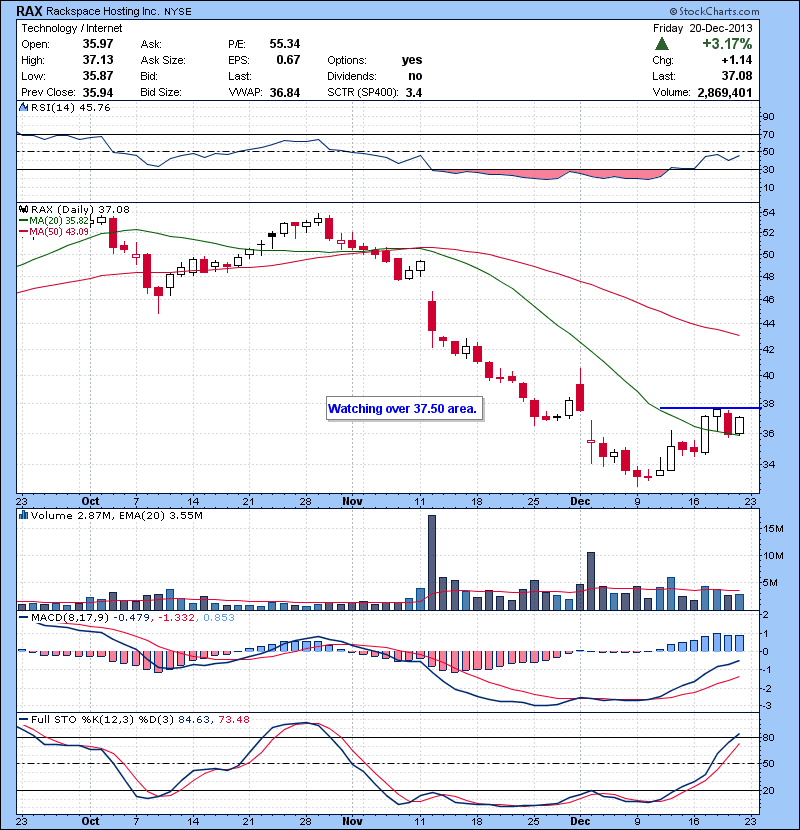The image size is (800, 830).
Task: Click the EPS value 0.67
Action: pos(289,60)
